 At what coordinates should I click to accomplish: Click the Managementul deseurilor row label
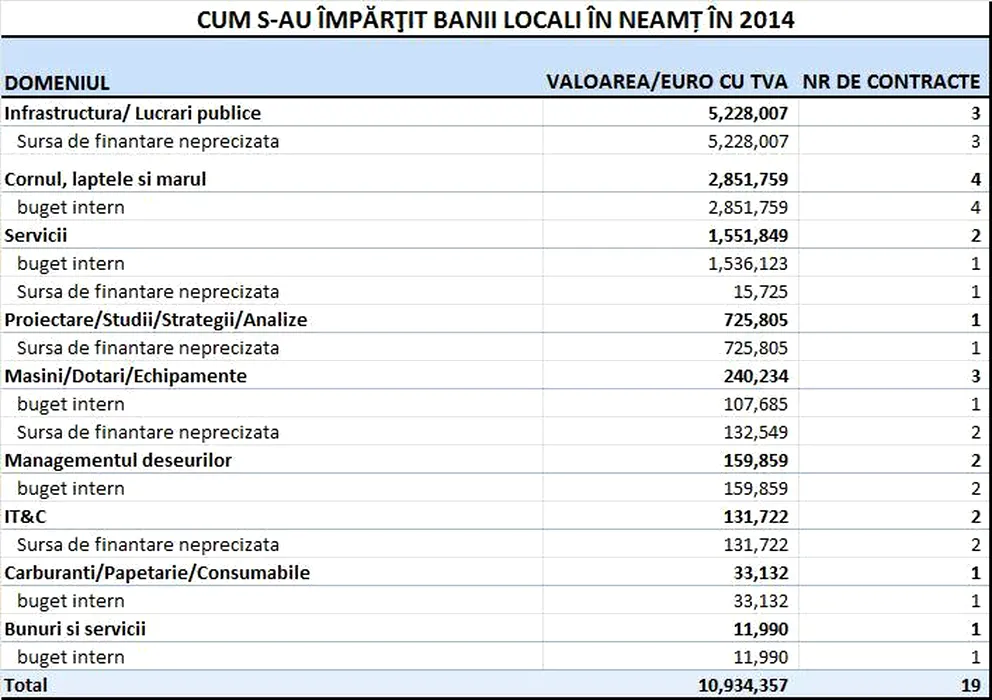click(119, 460)
